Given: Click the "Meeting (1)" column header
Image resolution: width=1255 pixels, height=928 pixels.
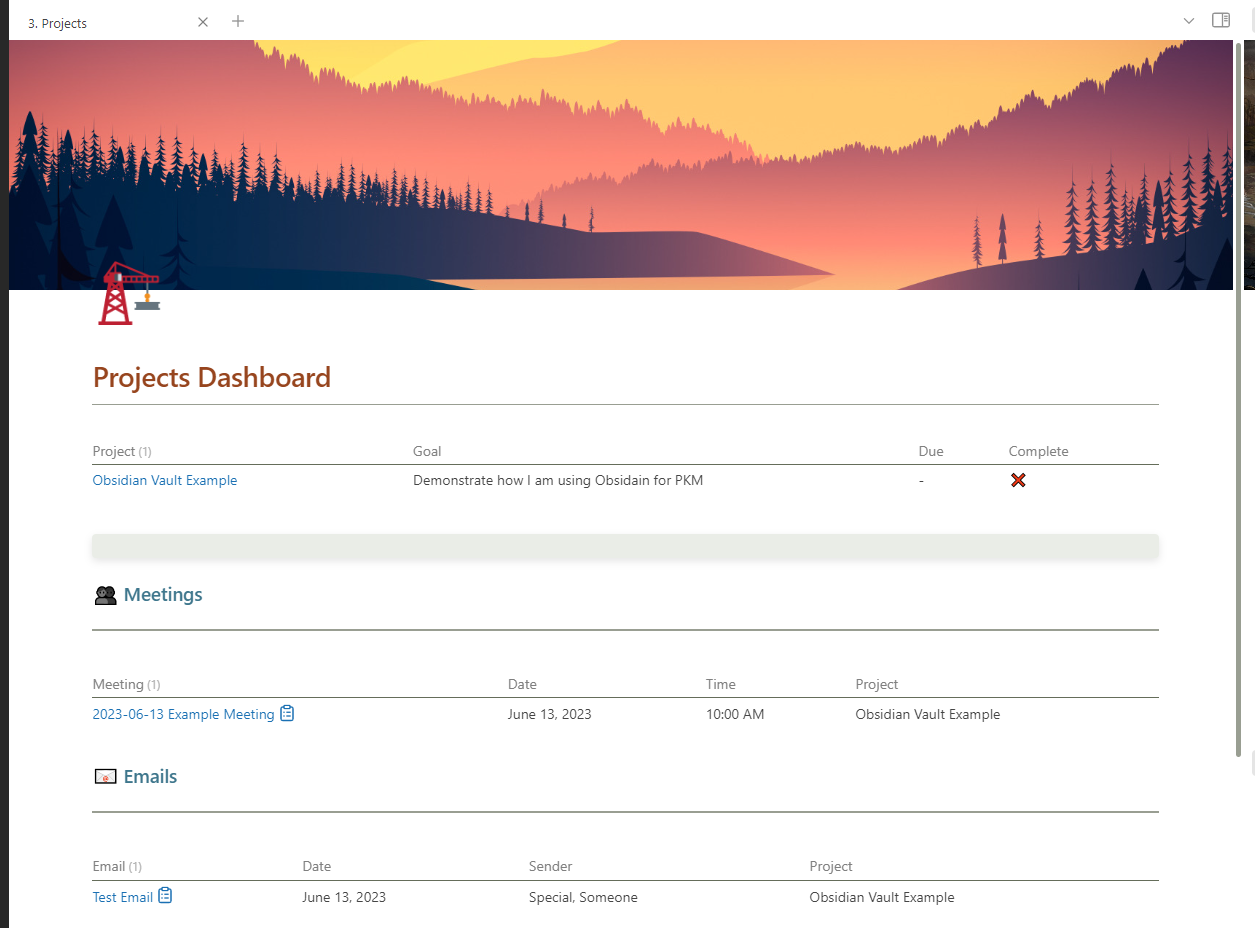Looking at the screenshot, I should coord(126,684).
